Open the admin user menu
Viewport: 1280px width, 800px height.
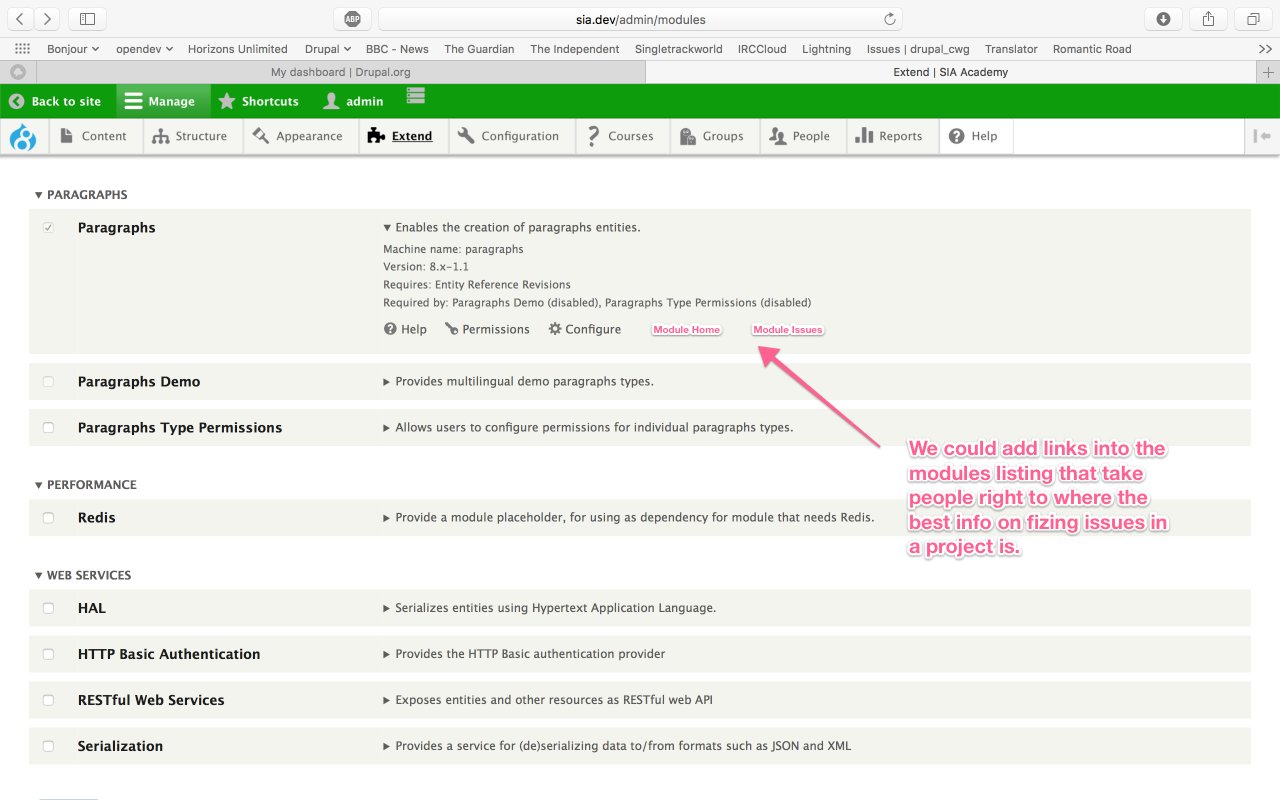click(353, 101)
